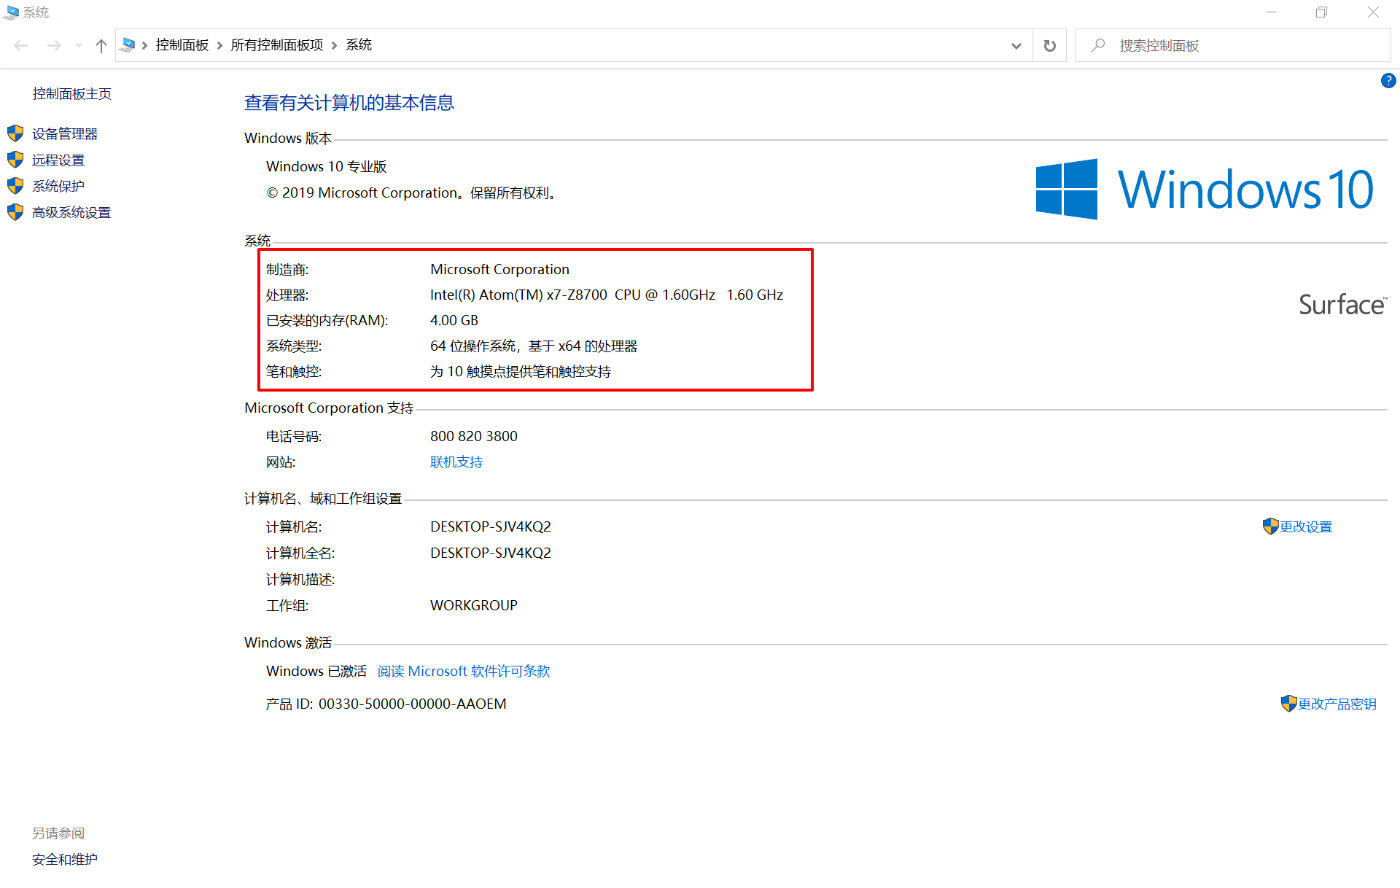Click the computer icon in the address bar
The height and width of the screenshot is (888, 1400).
point(128,45)
